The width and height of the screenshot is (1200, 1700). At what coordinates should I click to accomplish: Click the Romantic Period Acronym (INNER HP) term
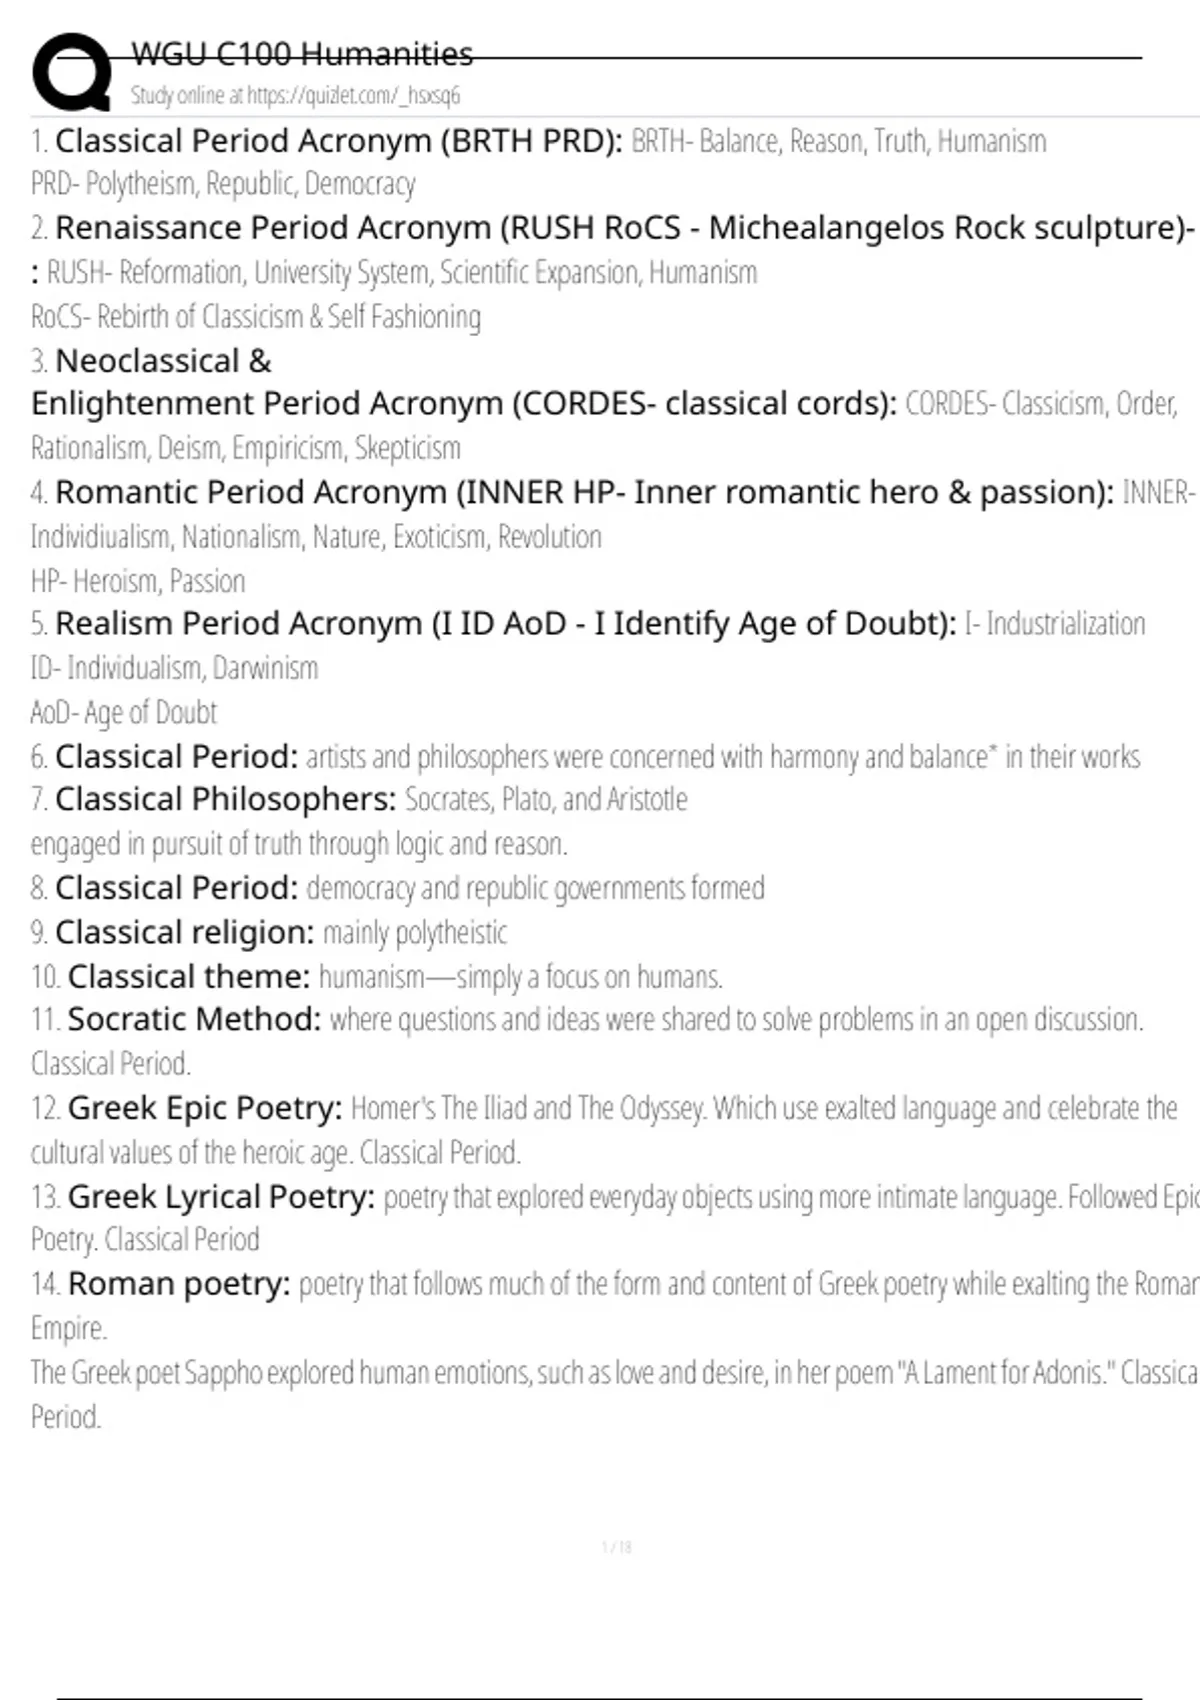(583, 492)
